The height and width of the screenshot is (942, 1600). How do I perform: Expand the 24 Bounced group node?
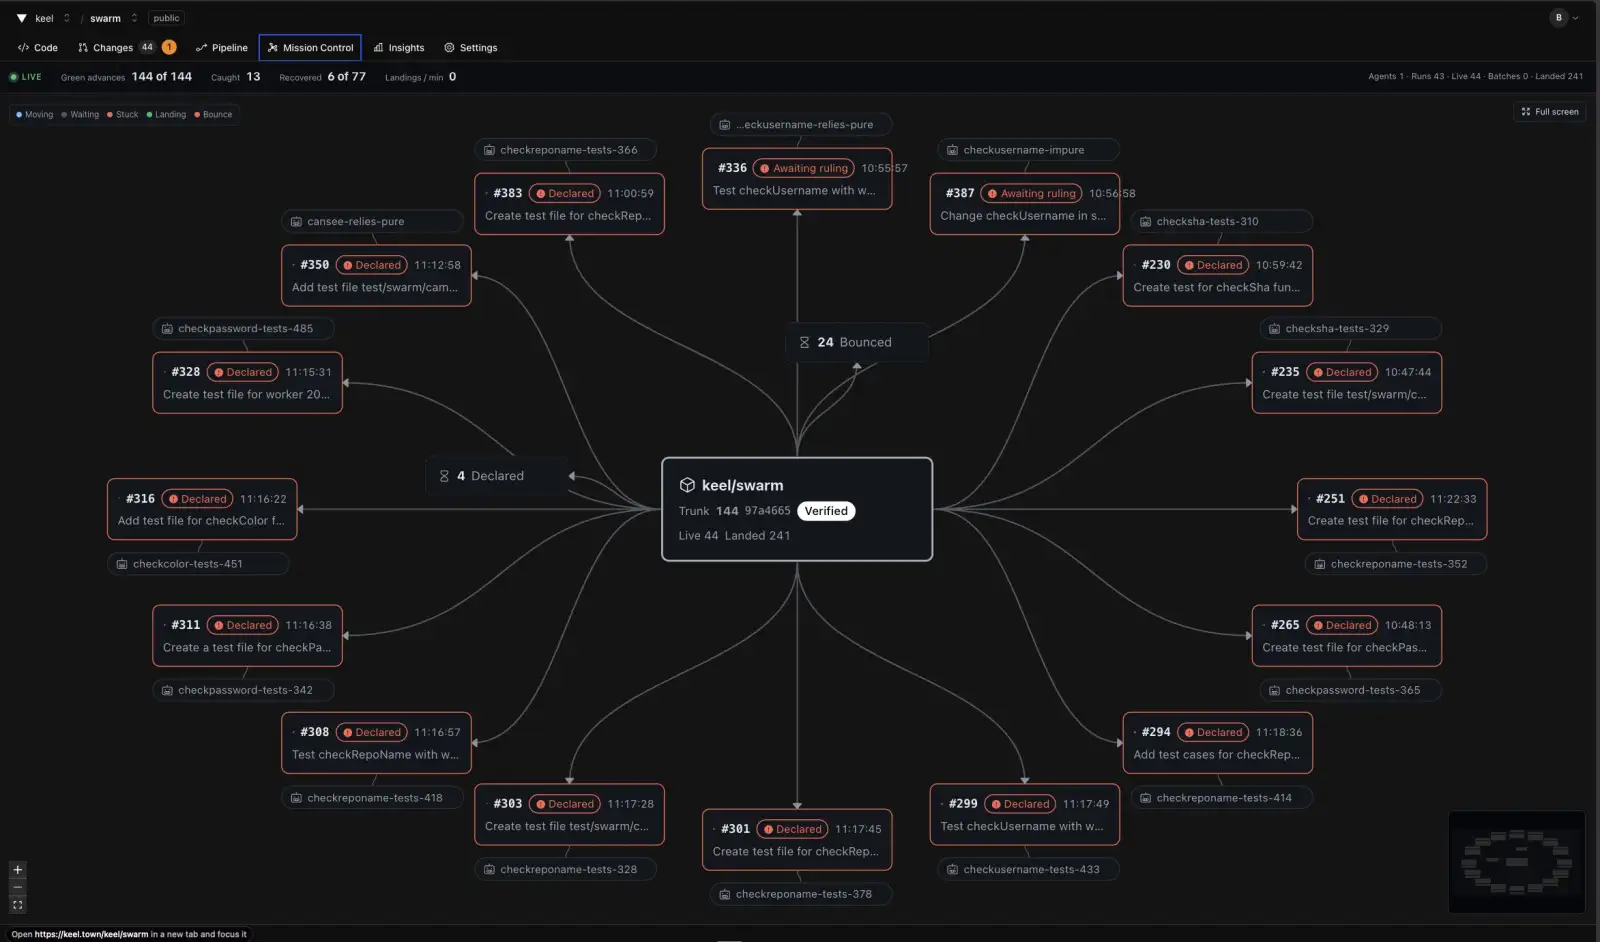(x=857, y=342)
